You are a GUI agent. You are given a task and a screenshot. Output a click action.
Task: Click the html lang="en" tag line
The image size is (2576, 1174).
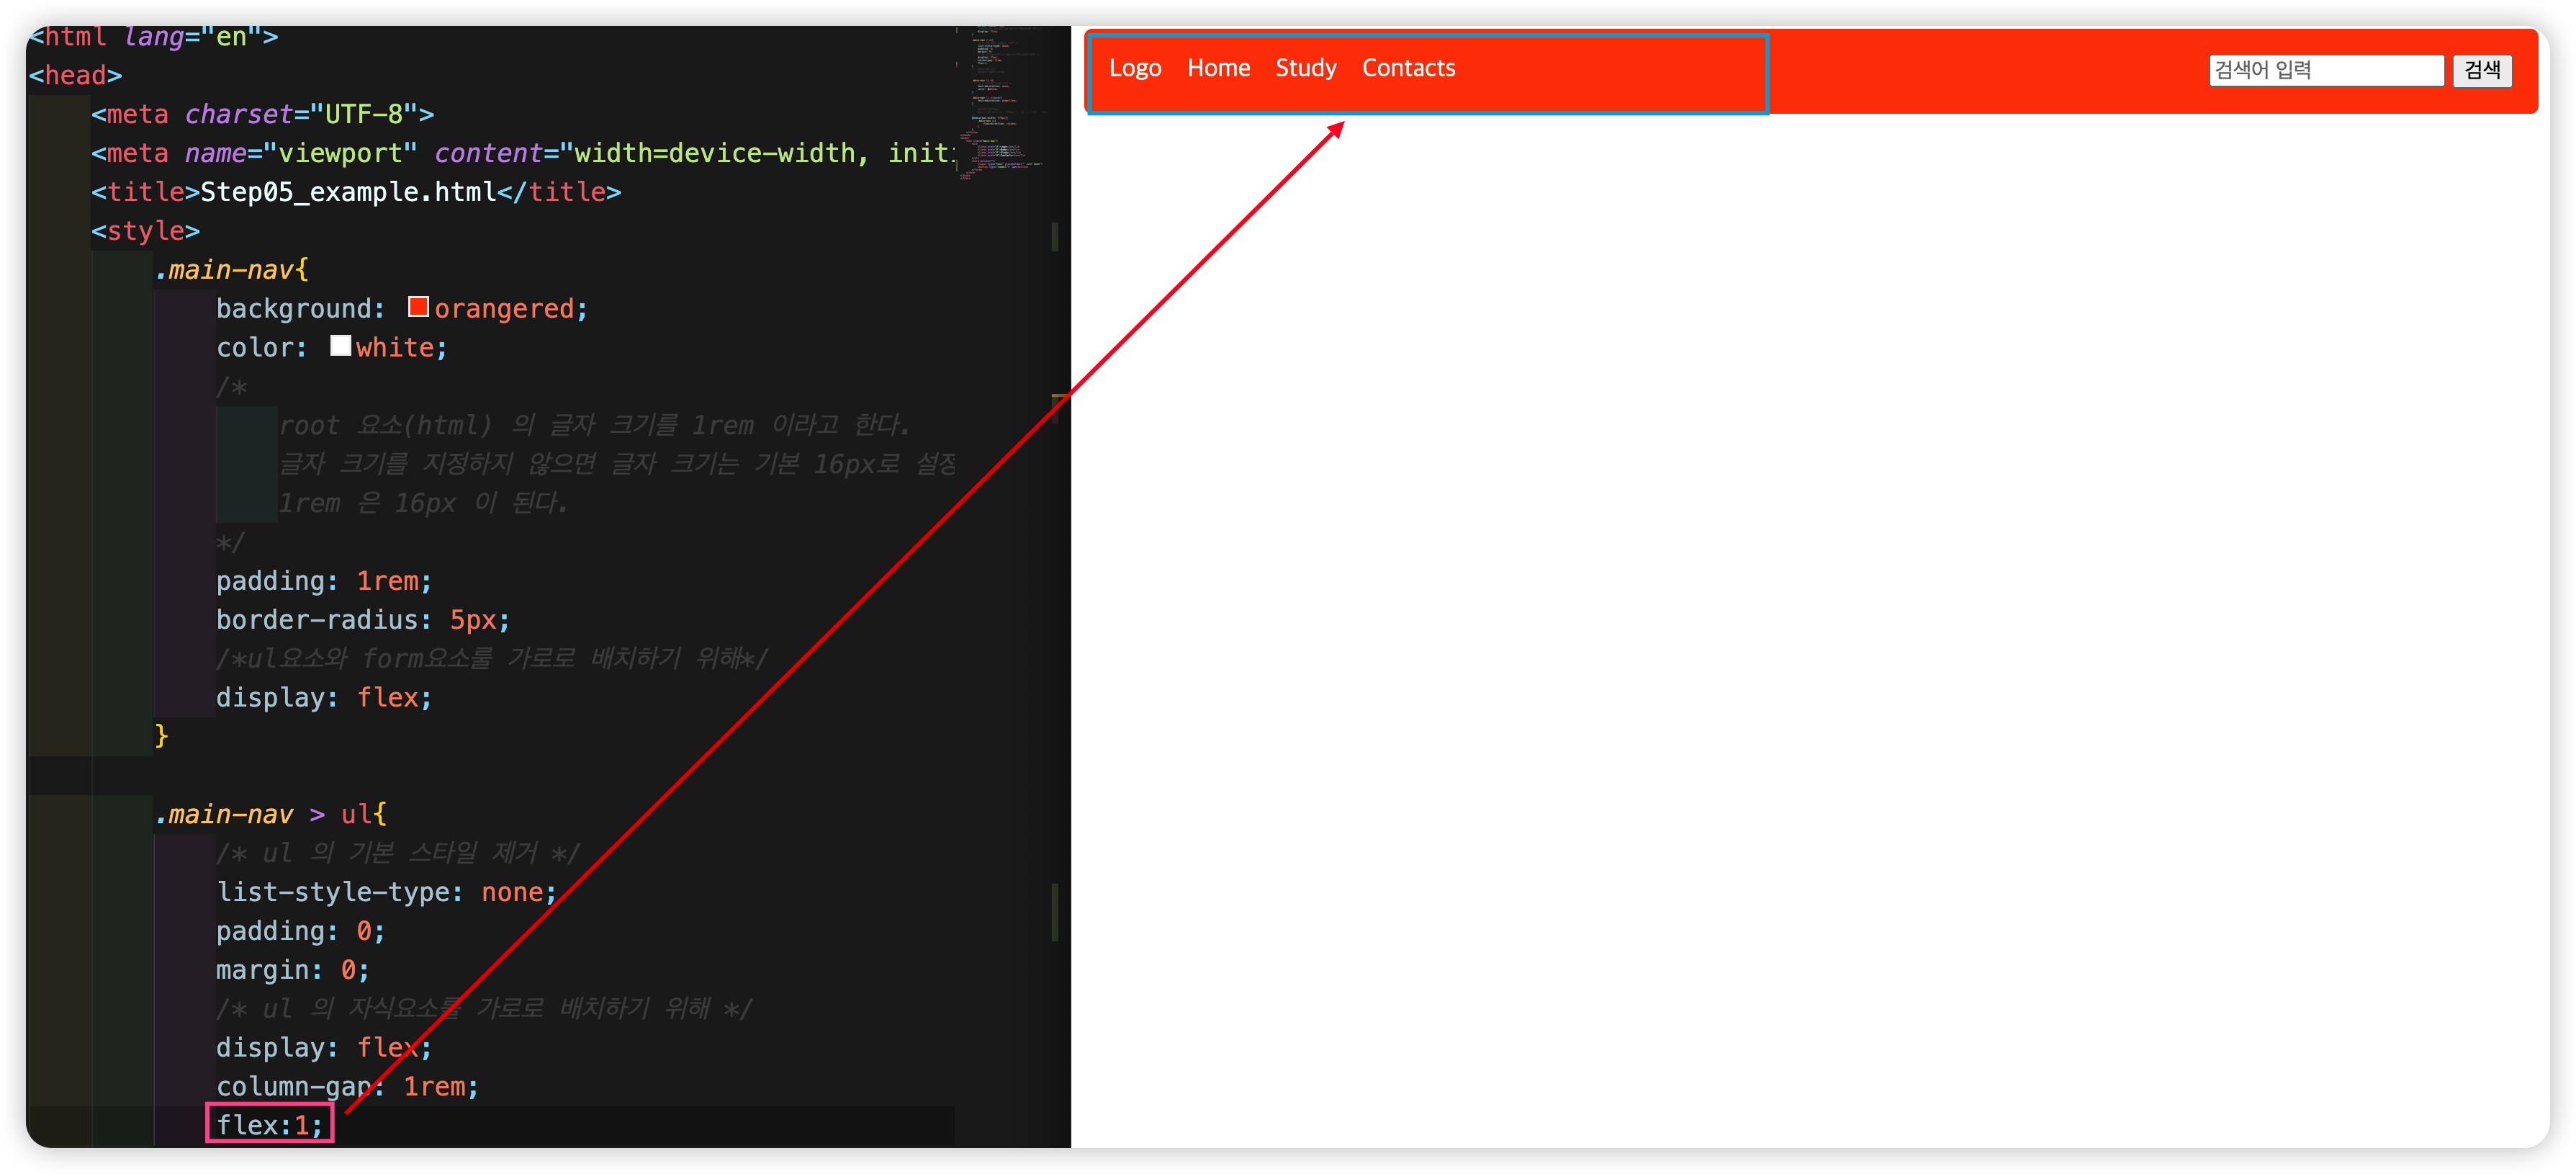(153, 37)
